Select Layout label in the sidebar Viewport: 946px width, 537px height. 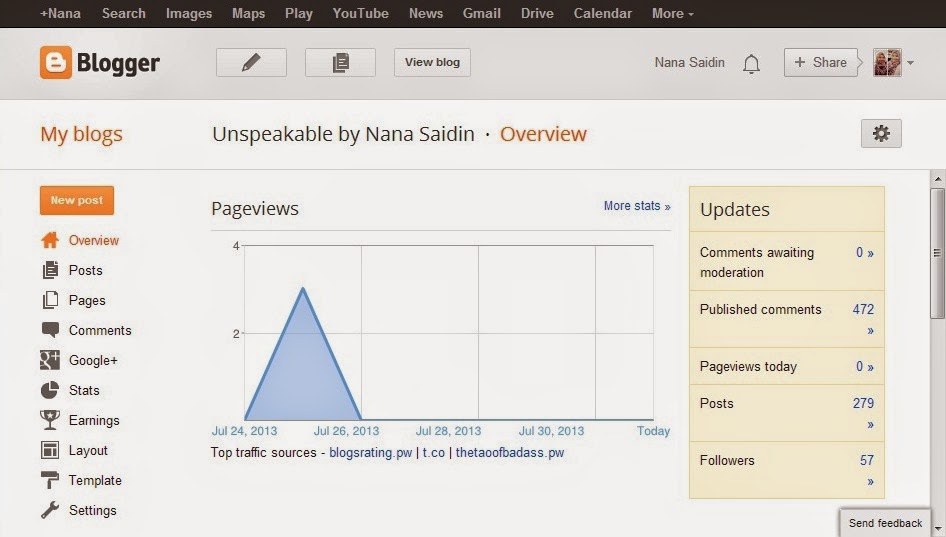pyautogui.click(x=88, y=451)
